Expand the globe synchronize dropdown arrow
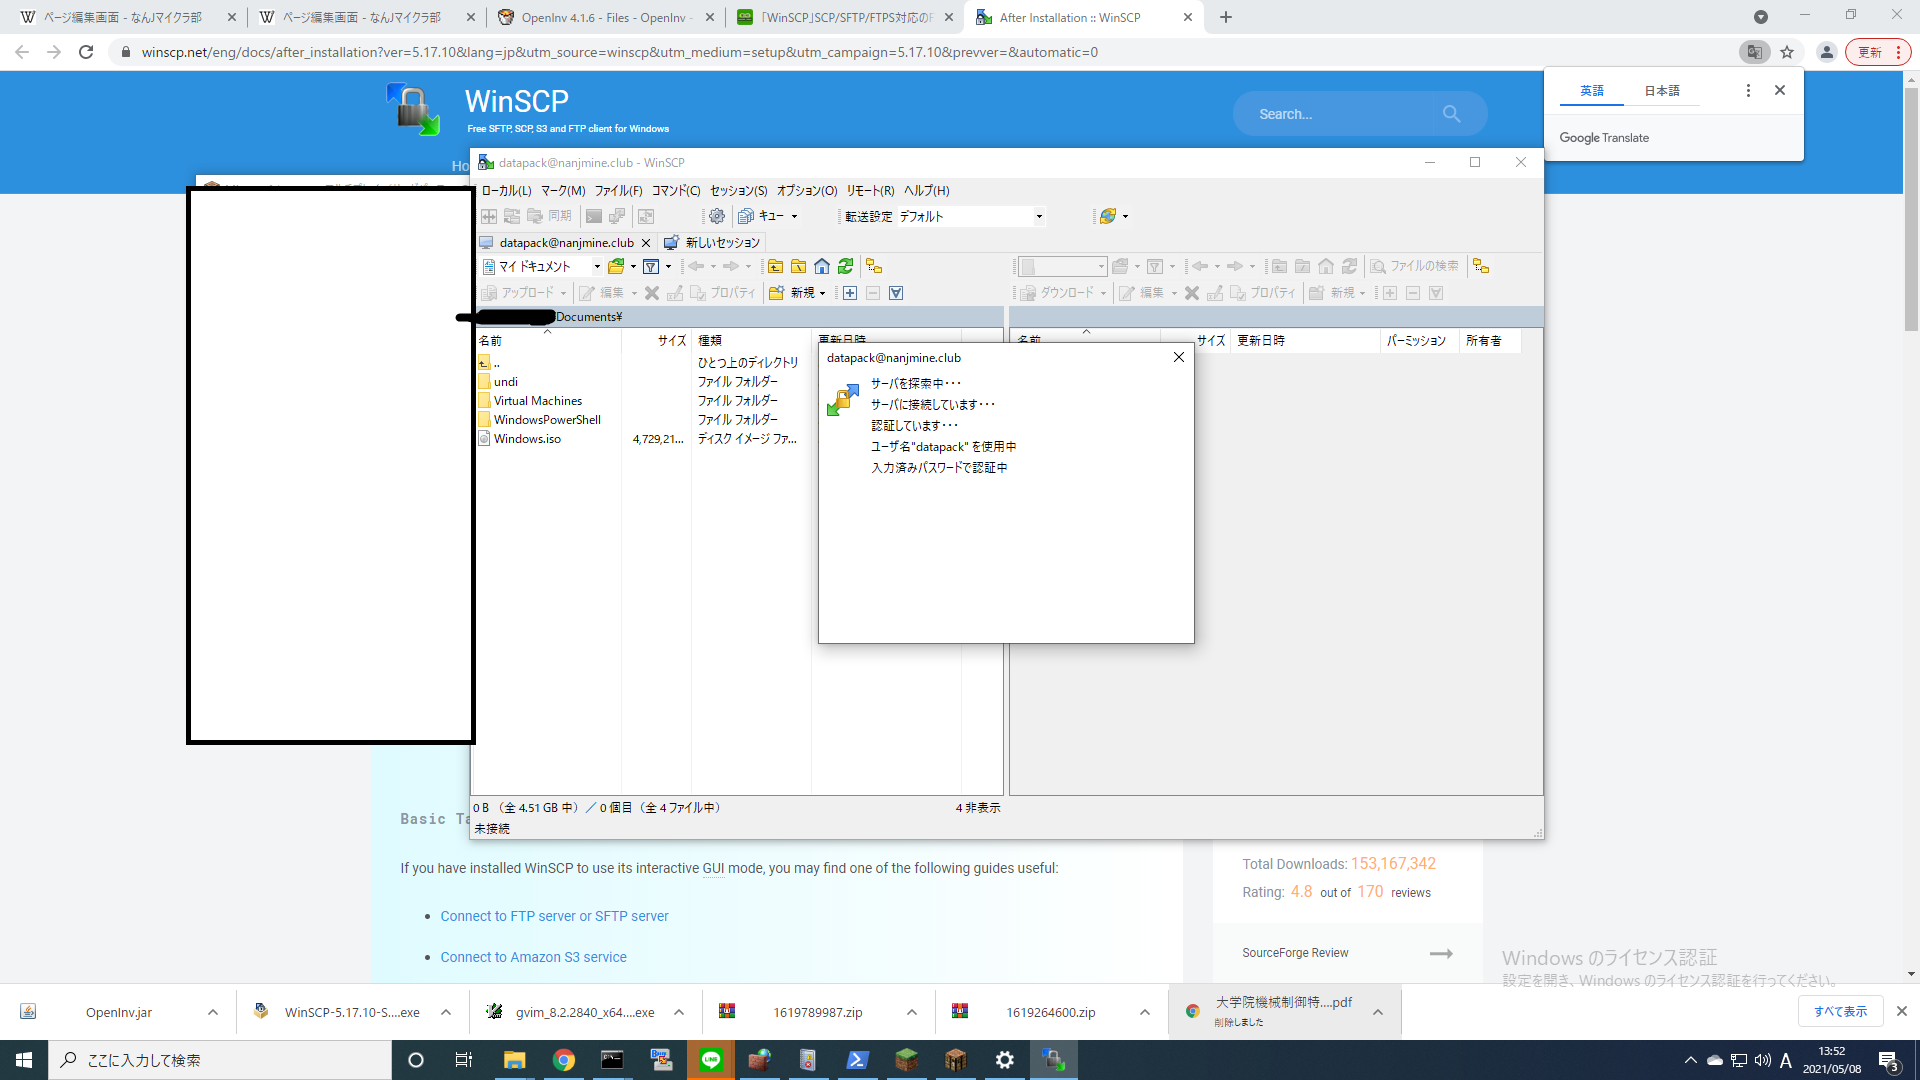Screen dimensions: 1920x1080 (x=1126, y=216)
